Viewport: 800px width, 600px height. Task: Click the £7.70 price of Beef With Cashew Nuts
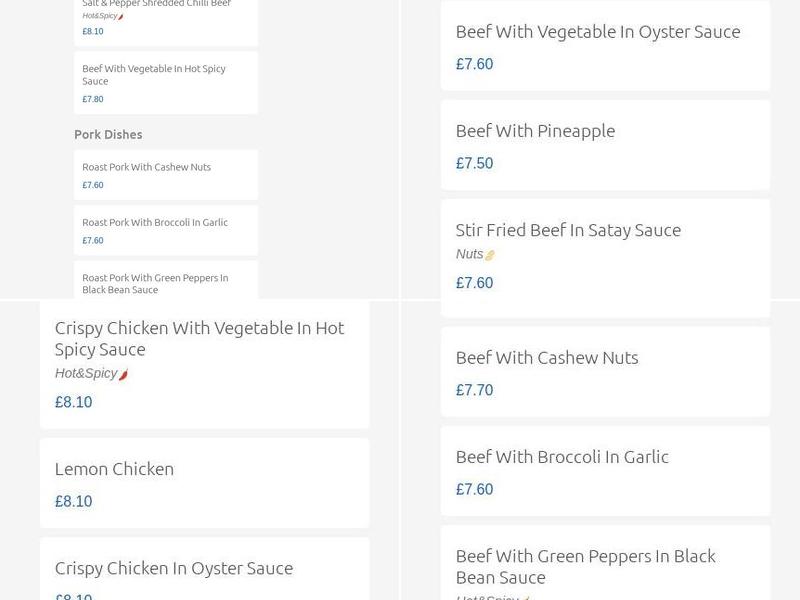(x=474, y=390)
